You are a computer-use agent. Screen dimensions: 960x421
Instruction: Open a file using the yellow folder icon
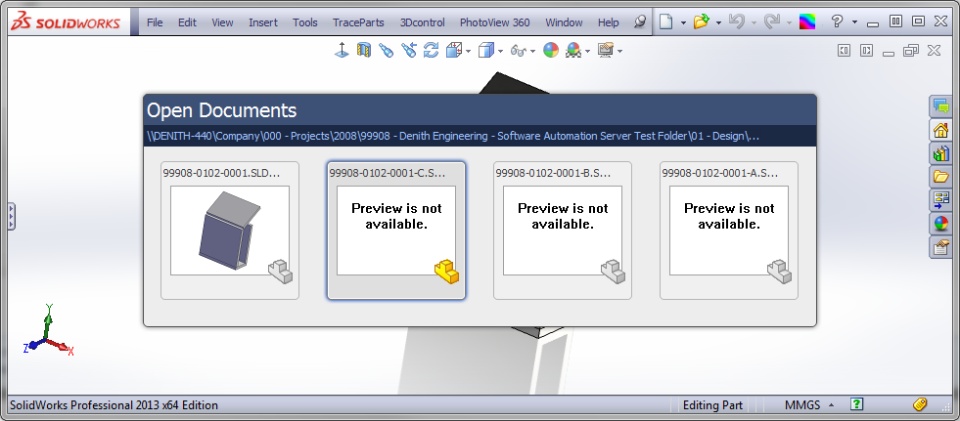pyautogui.click(x=700, y=22)
